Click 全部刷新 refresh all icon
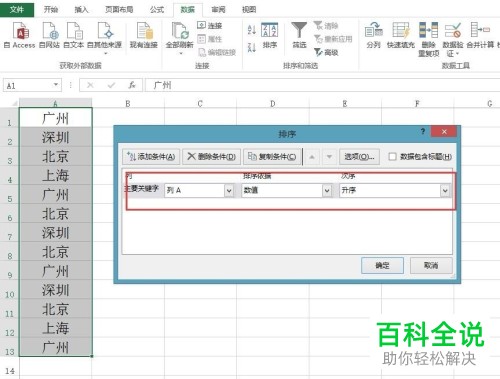Viewport: 500px width, 379px height. pos(180,37)
